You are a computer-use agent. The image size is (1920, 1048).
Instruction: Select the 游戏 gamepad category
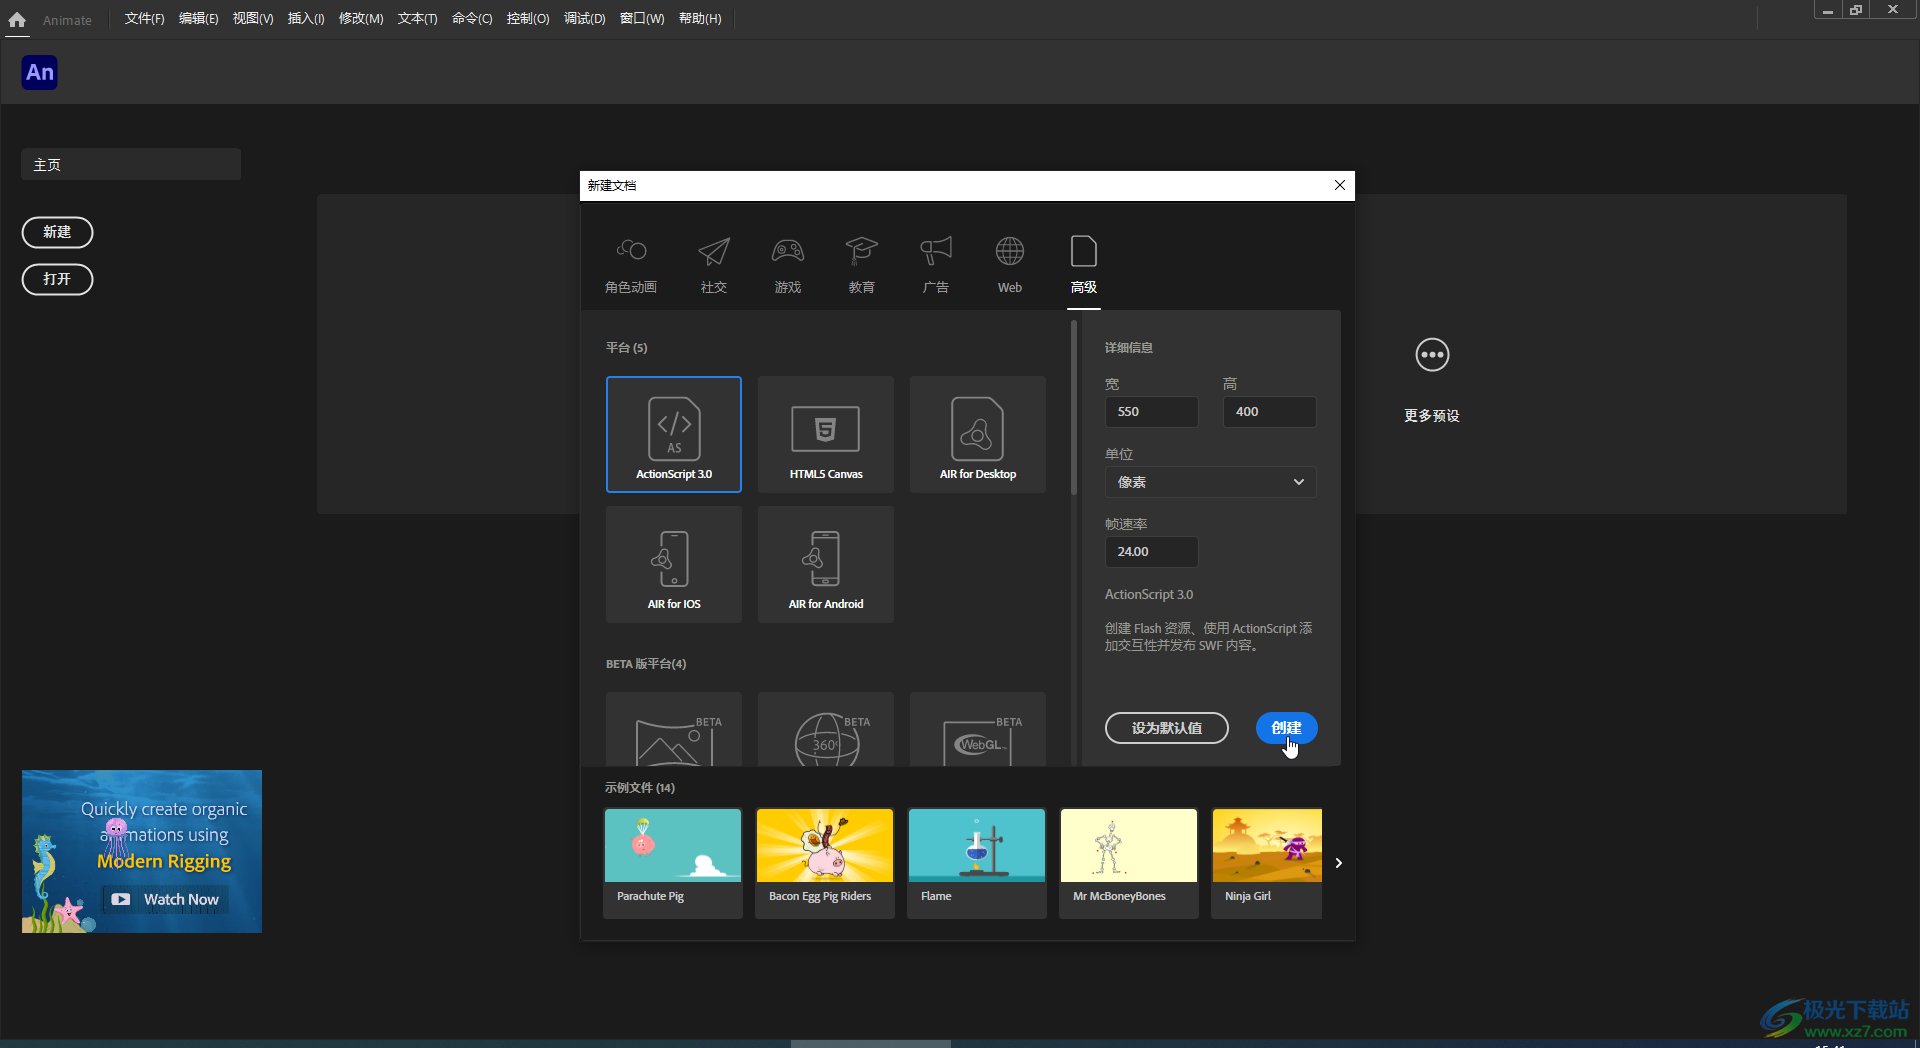(x=788, y=251)
